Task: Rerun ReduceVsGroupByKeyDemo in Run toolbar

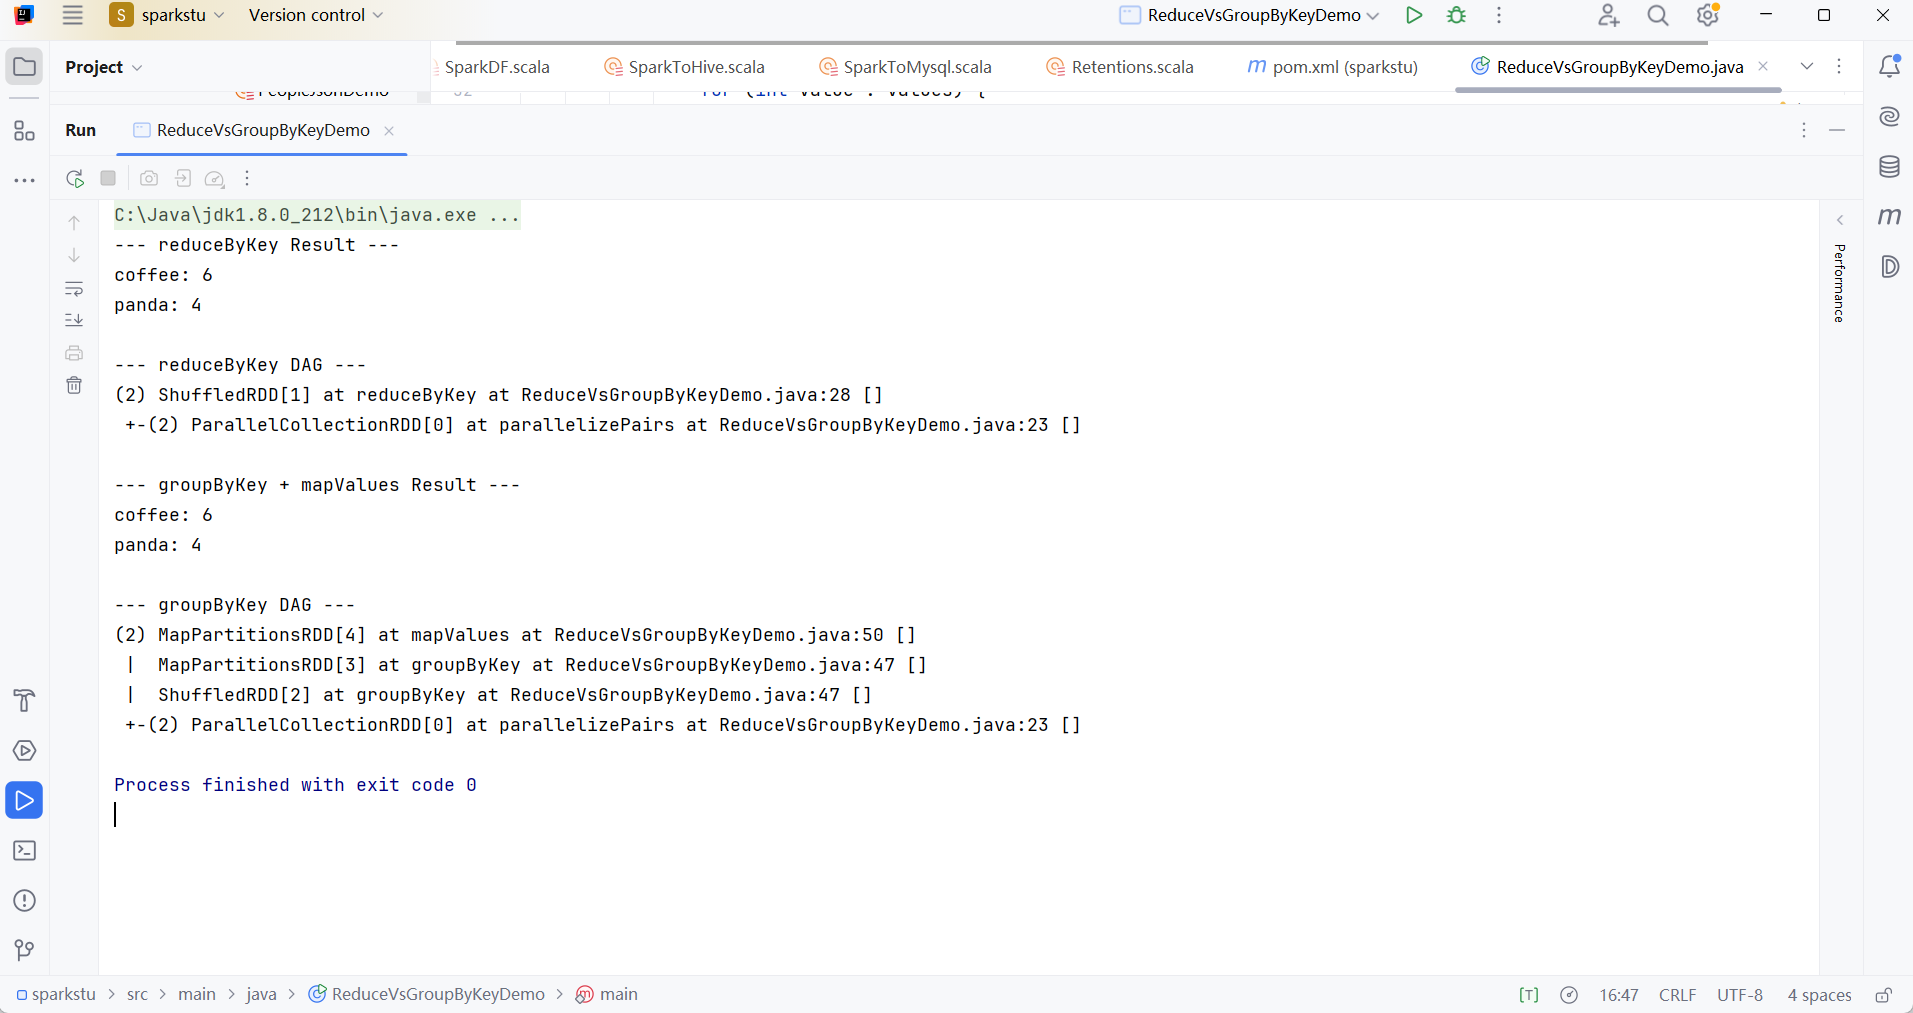Action: [75, 179]
